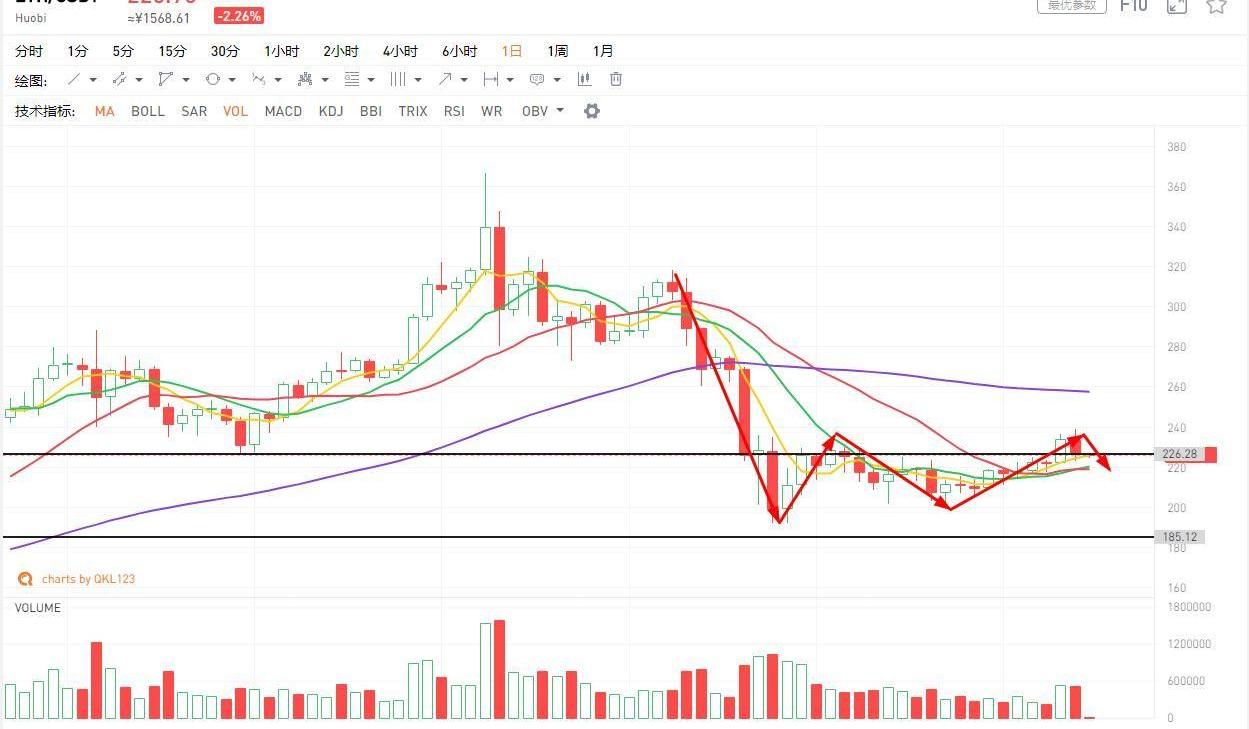Open dropdown beside the zigzag wave tool
This screenshot has height=729, width=1249.
pyautogui.click(x=278, y=80)
